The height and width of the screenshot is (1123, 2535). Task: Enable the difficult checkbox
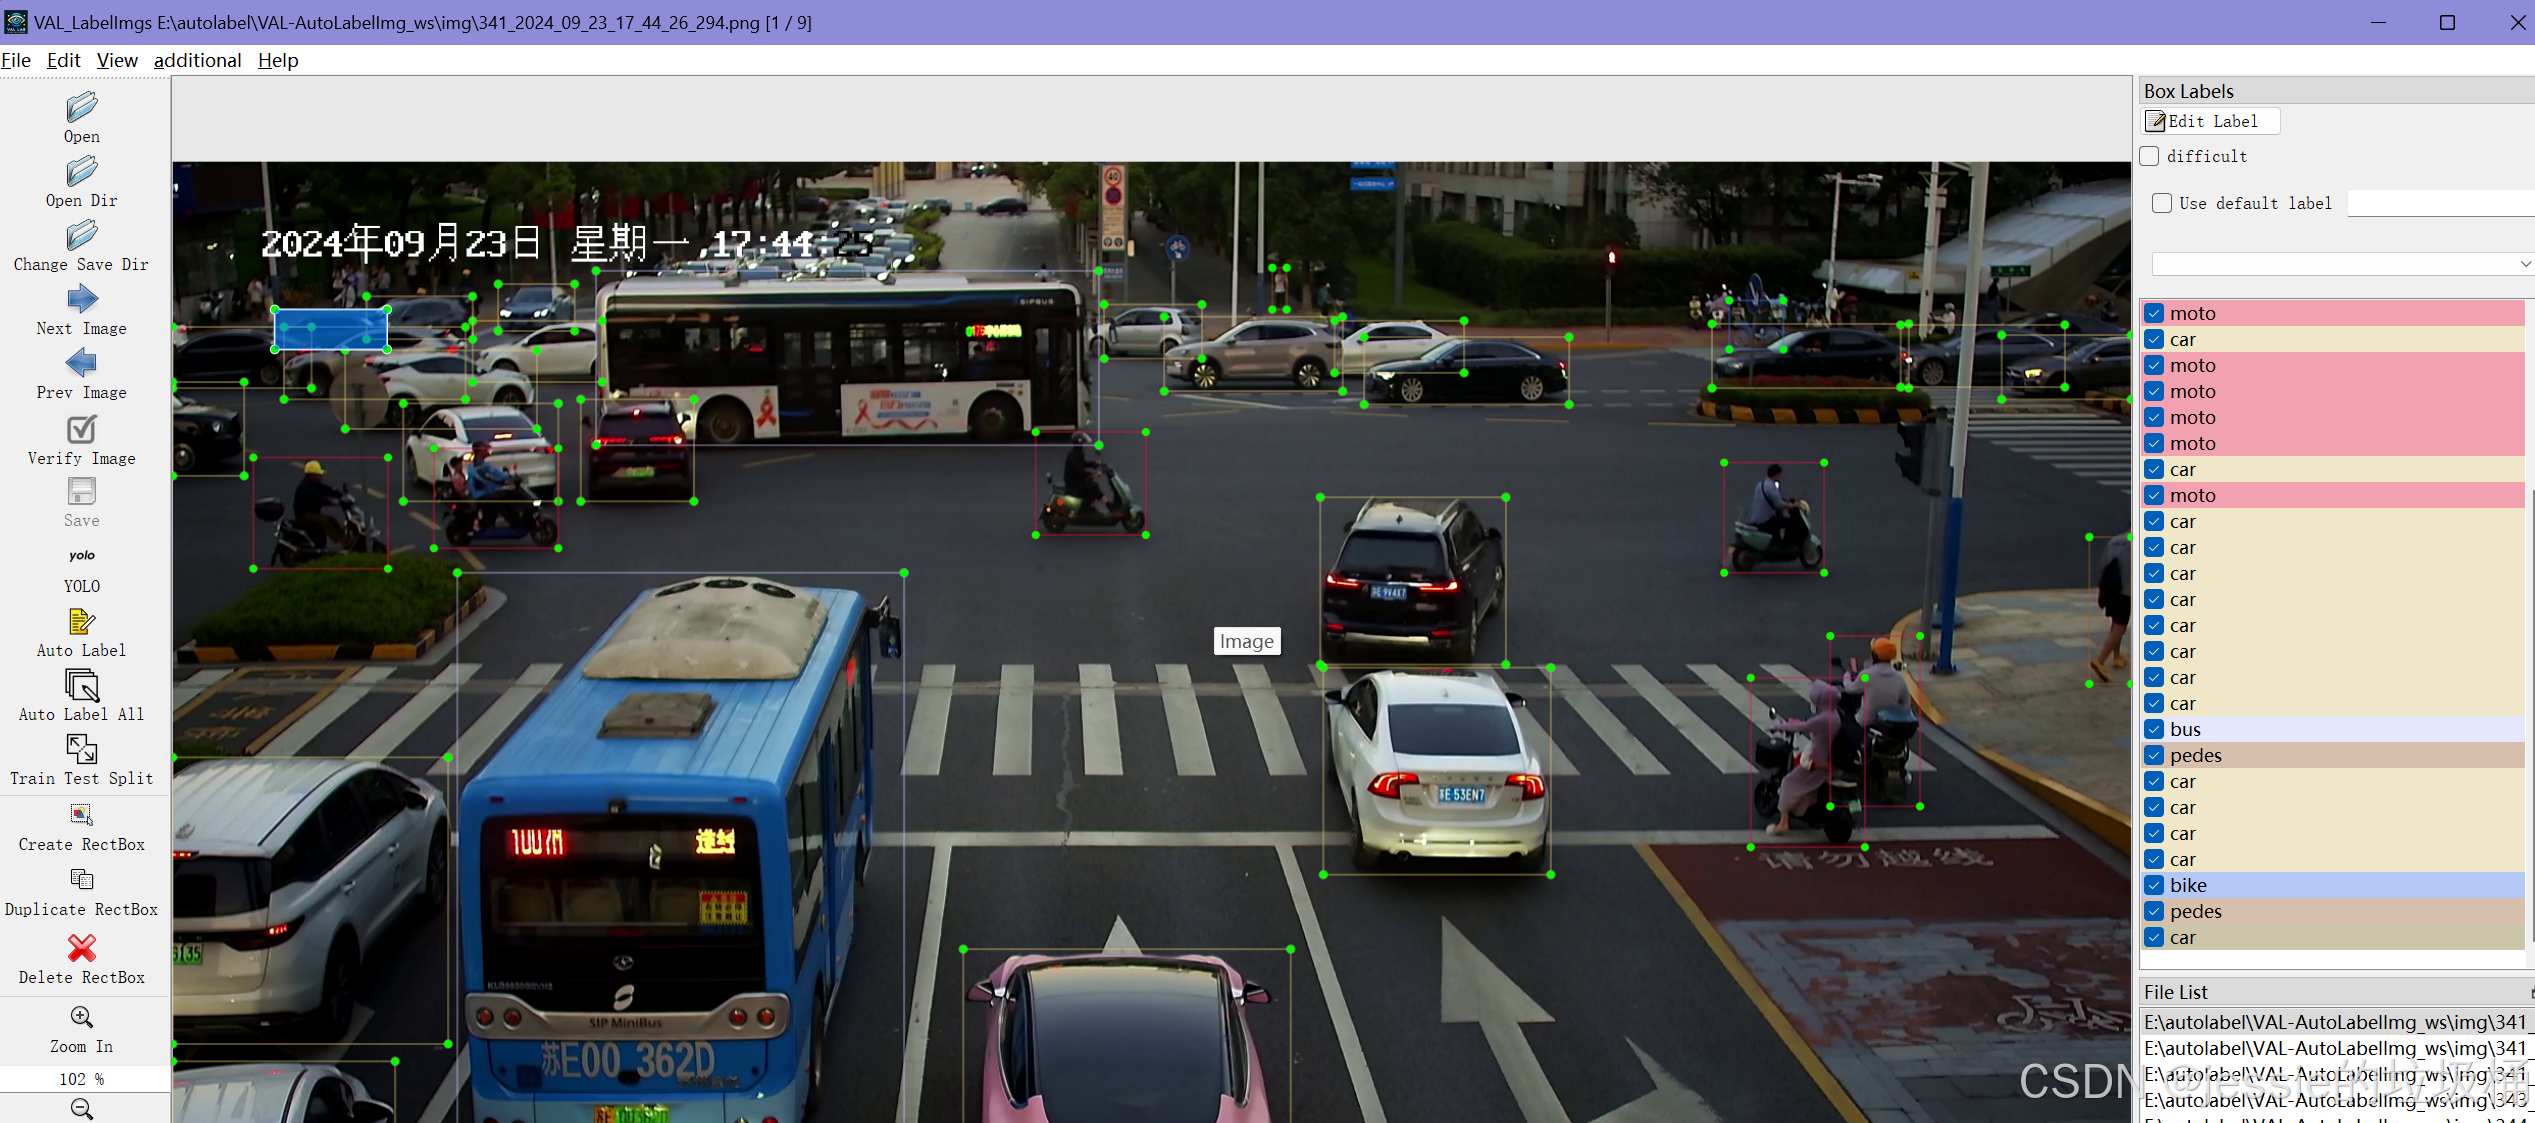pyautogui.click(x=2150, y=156)
